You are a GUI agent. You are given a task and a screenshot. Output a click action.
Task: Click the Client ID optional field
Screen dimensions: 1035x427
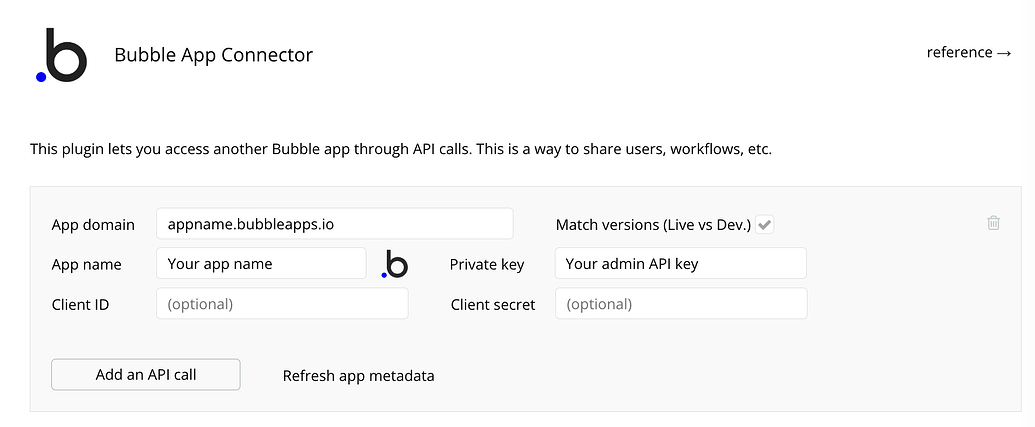282,304
